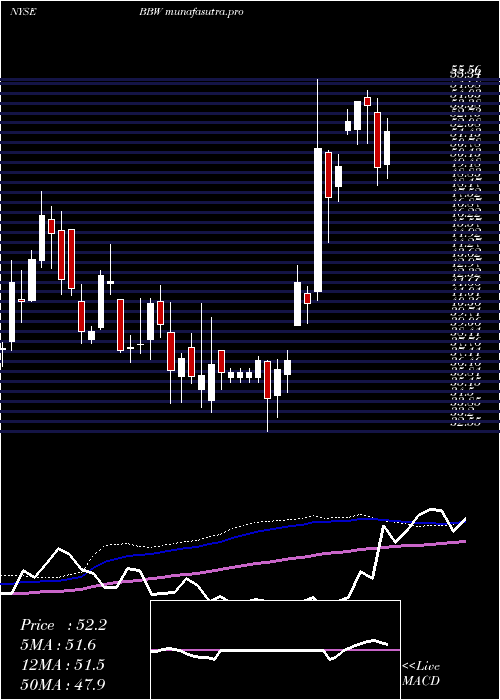
Task: Click the first white candle at left edge
Action: coord(12,312)
